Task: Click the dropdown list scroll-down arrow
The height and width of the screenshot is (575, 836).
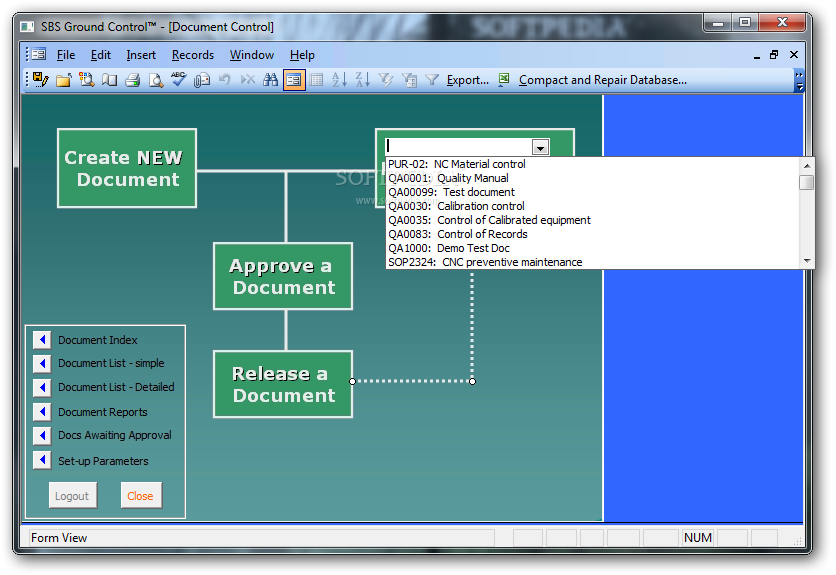Action: (x=807, y=261)
